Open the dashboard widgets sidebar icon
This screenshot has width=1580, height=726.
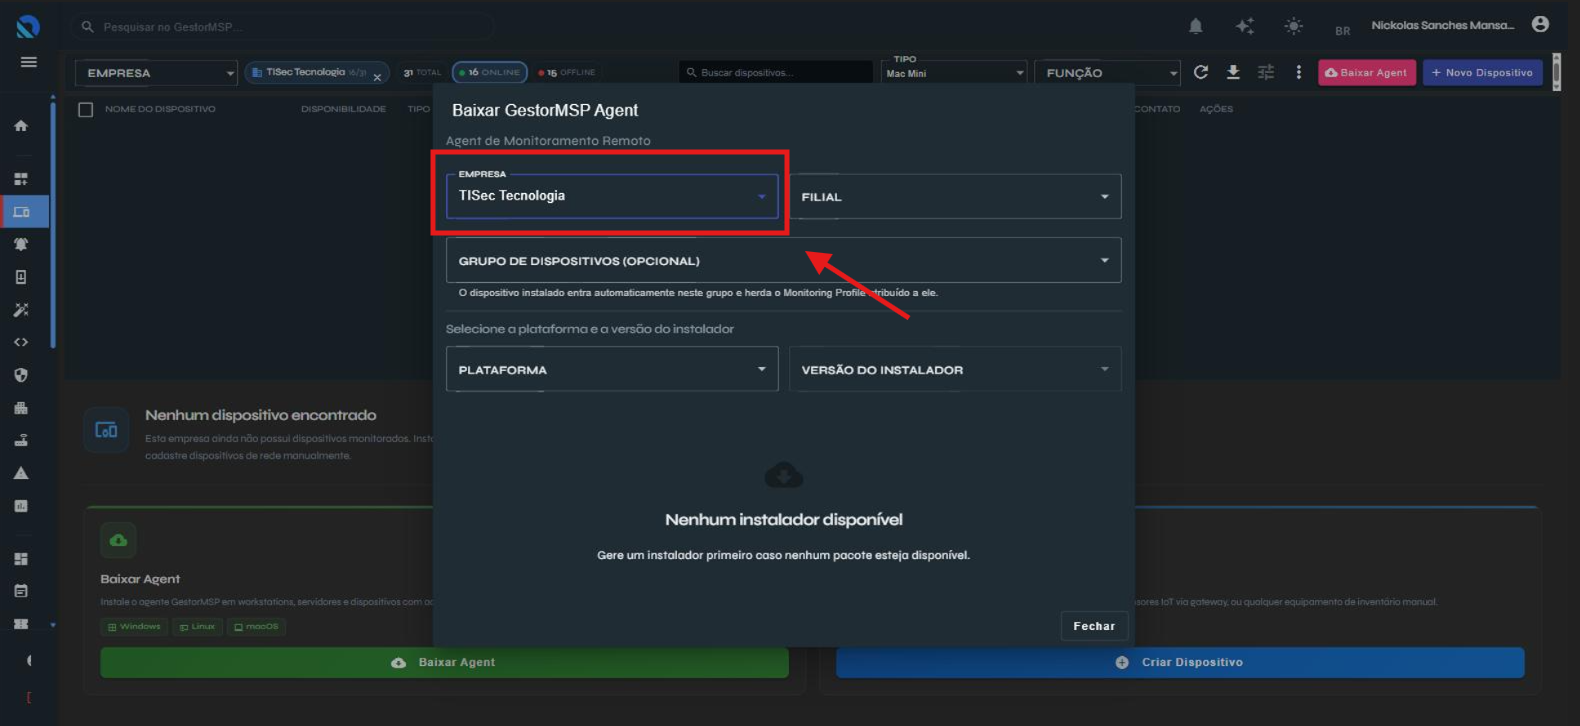[21, 179]
